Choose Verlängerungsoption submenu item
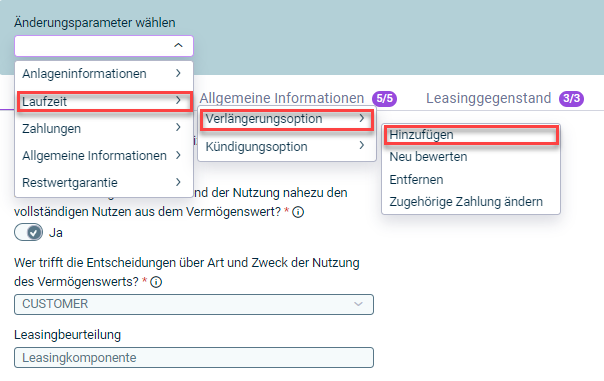 (287, 119)
